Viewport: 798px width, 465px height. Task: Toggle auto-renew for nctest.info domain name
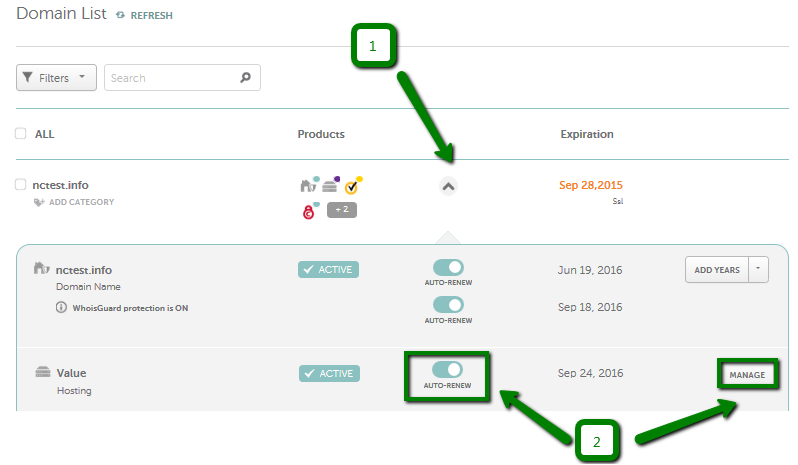(x=448, y=267)
